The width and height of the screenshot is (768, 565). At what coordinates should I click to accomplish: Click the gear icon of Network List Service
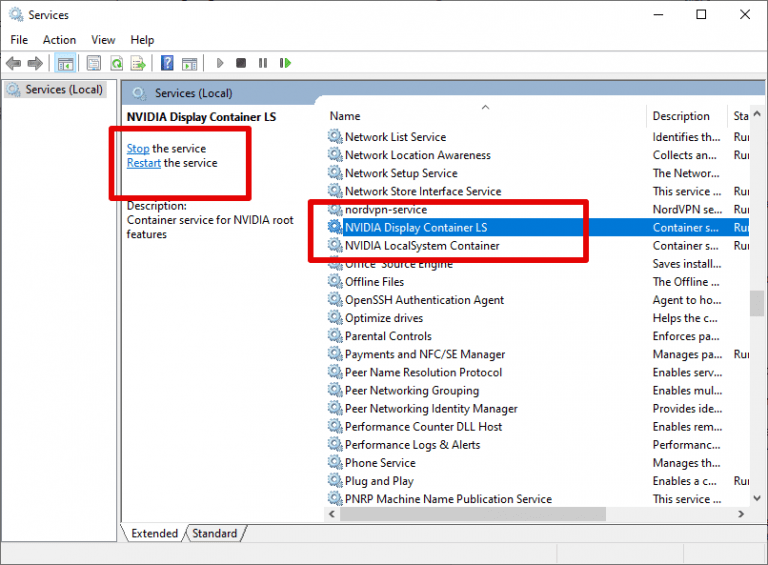[x=335, y=137]
